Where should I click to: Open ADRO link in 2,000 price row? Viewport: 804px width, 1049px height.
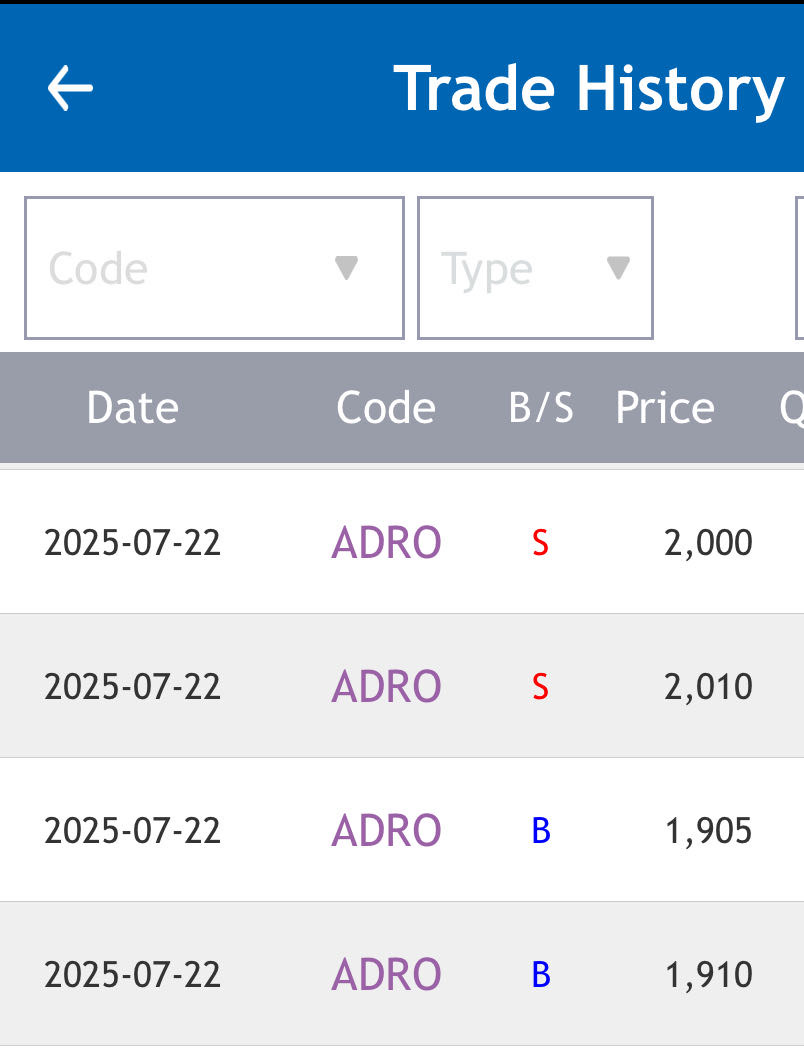pos(386,543)
